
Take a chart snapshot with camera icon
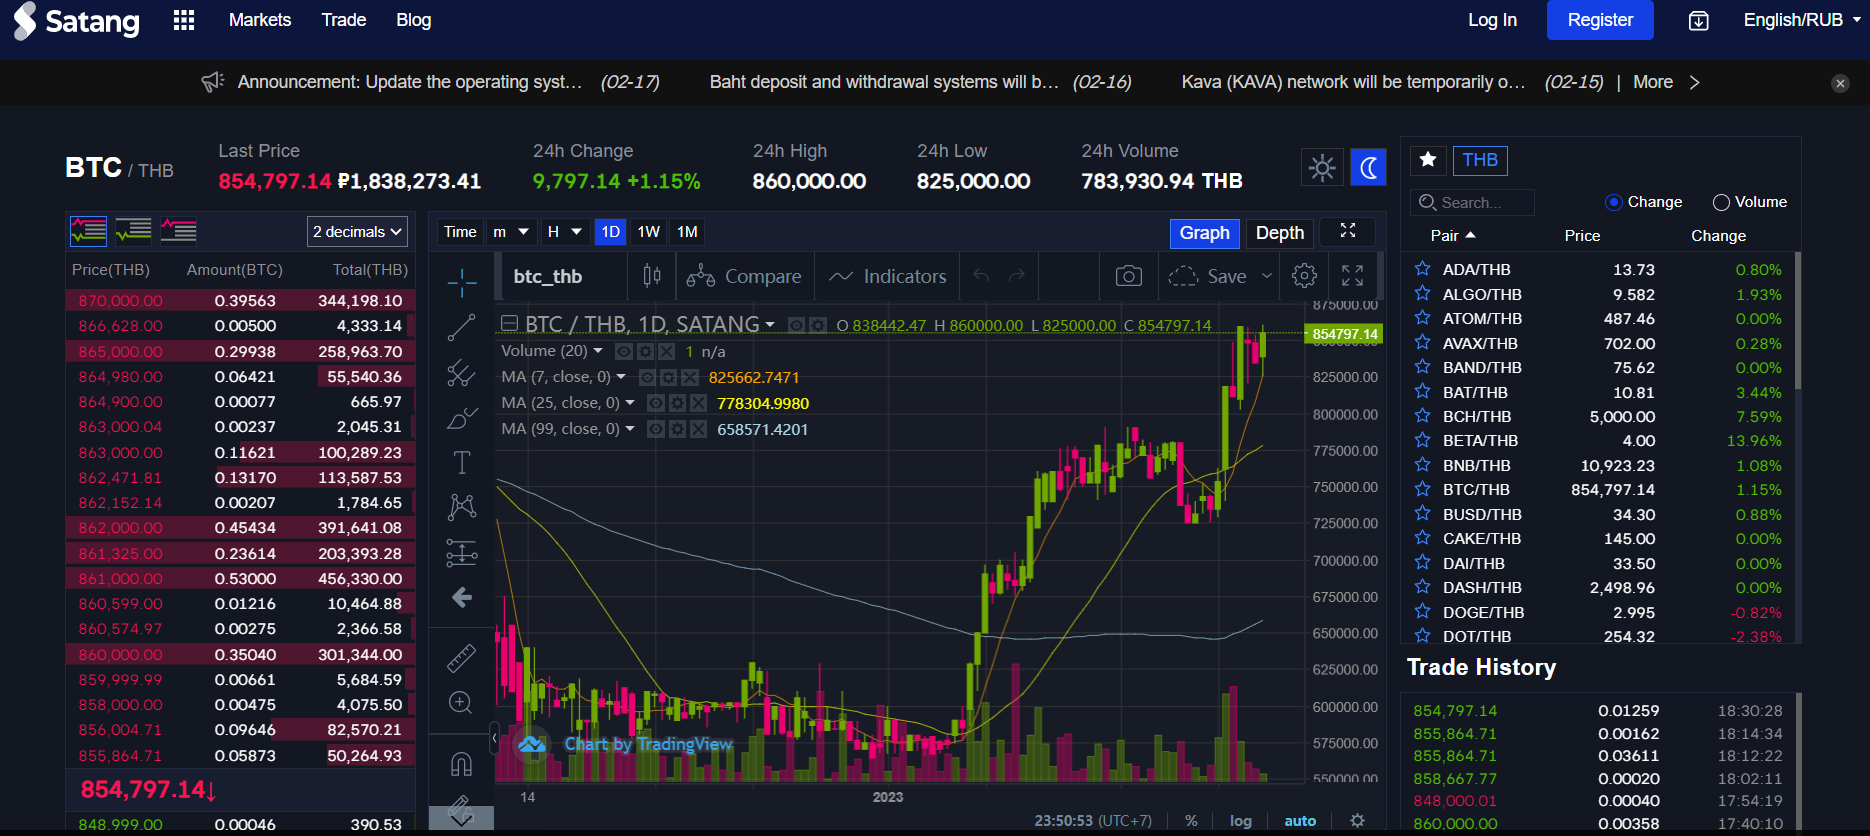click(x=1129, y=276)
